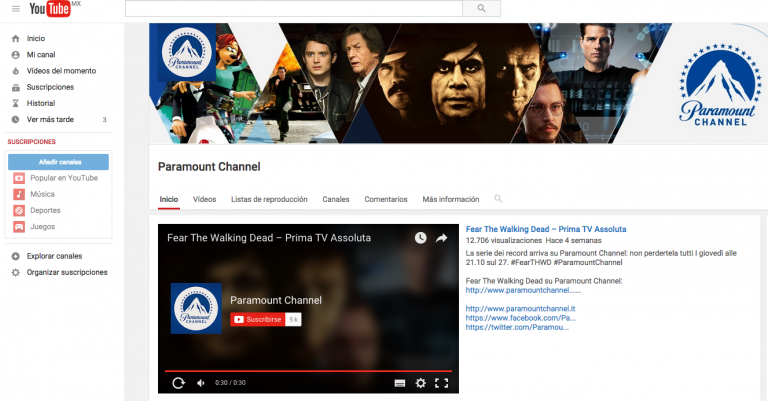The height and width of the screenshot is (401, 768).
Task: Click the Deportes channel icon
Action: pos(19,211)
